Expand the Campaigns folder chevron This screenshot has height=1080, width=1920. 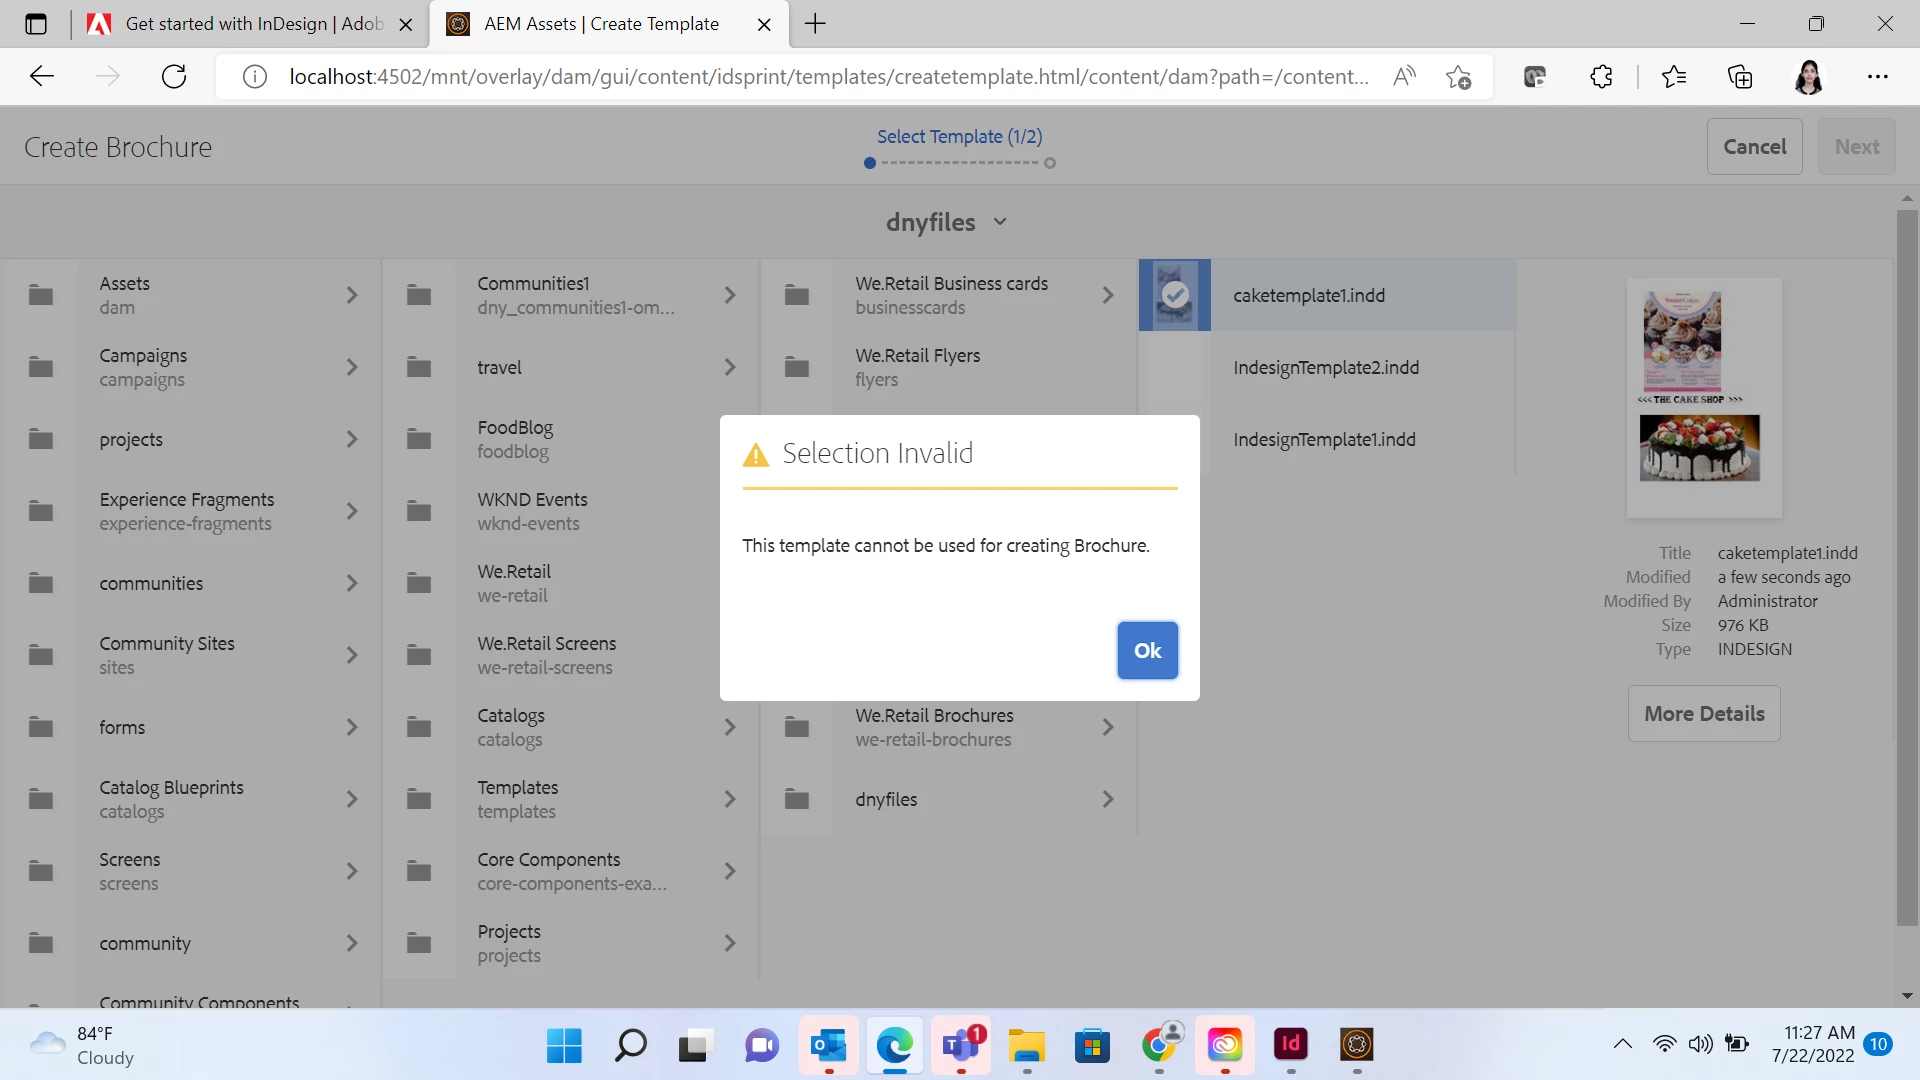click(x=351, y=367)
